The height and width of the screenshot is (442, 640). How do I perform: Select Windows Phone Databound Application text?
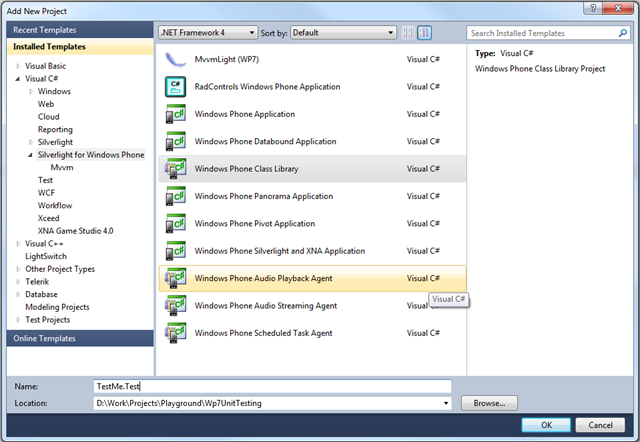265,142
